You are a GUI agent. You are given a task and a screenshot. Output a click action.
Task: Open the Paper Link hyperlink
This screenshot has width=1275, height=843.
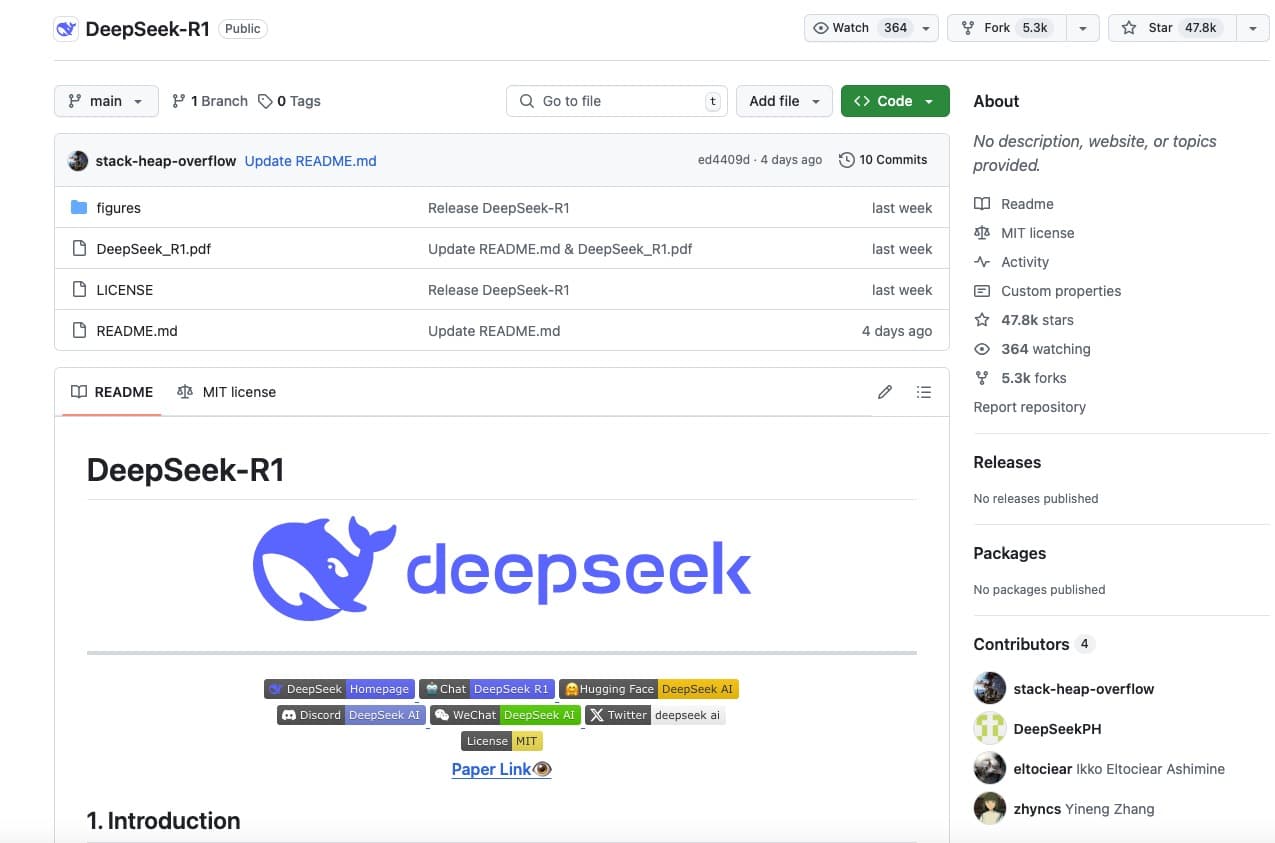pos(502,769)
